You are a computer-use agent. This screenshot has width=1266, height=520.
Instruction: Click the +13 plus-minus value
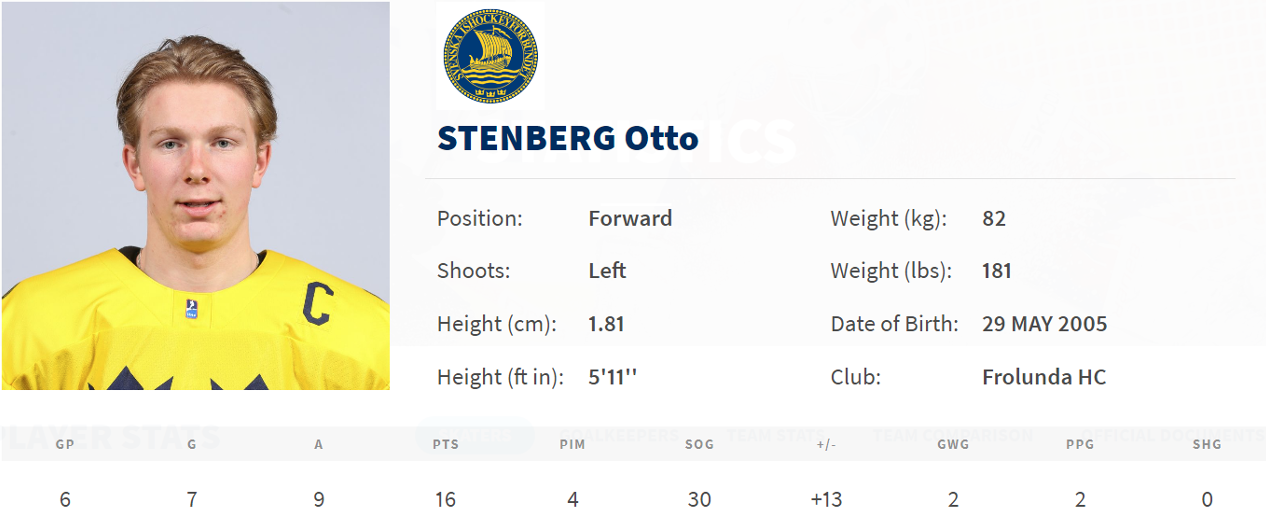[x=827, y=499]
